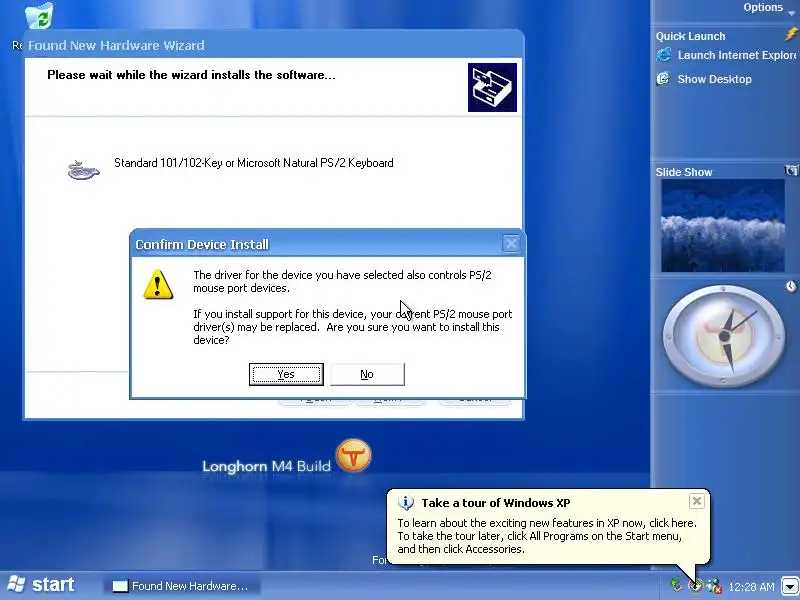Click the Show Desktop text link
The width and height of the screenshot is (800, 600).
point(714,79)
